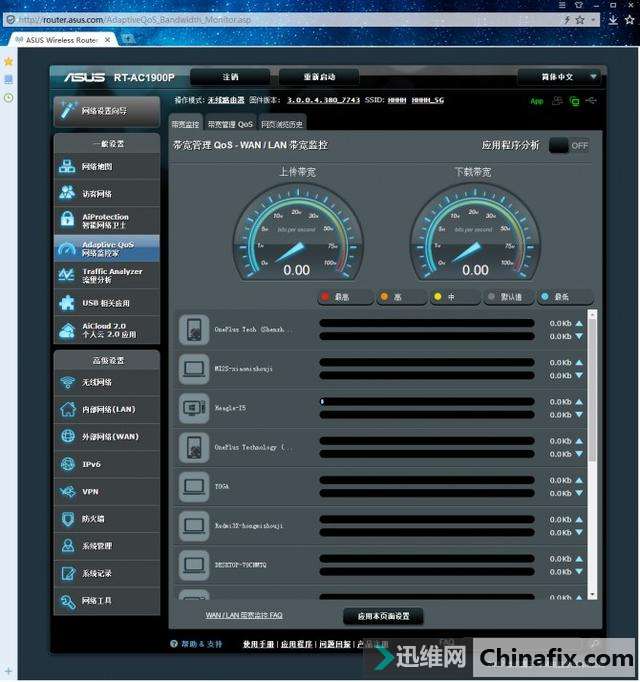The height and width of the screenshot is (682, 640).
Task: Click the 下载带宽 download gauge
Action: [x=476, y=233]
